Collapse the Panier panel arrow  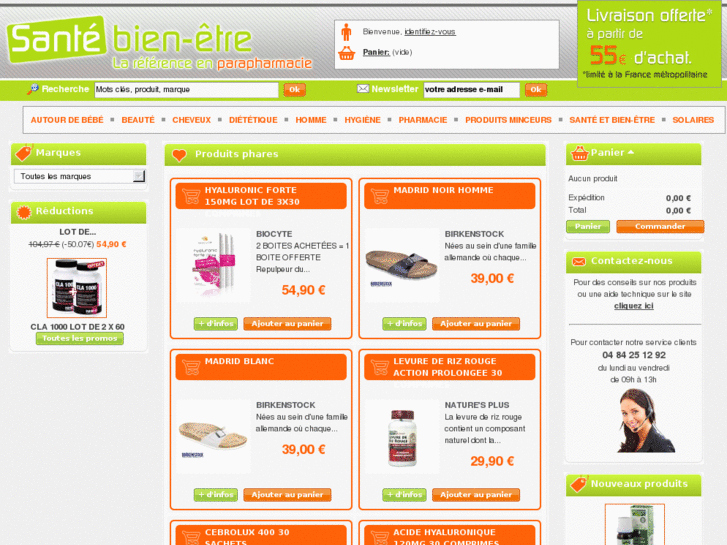[x=631, y=152]
